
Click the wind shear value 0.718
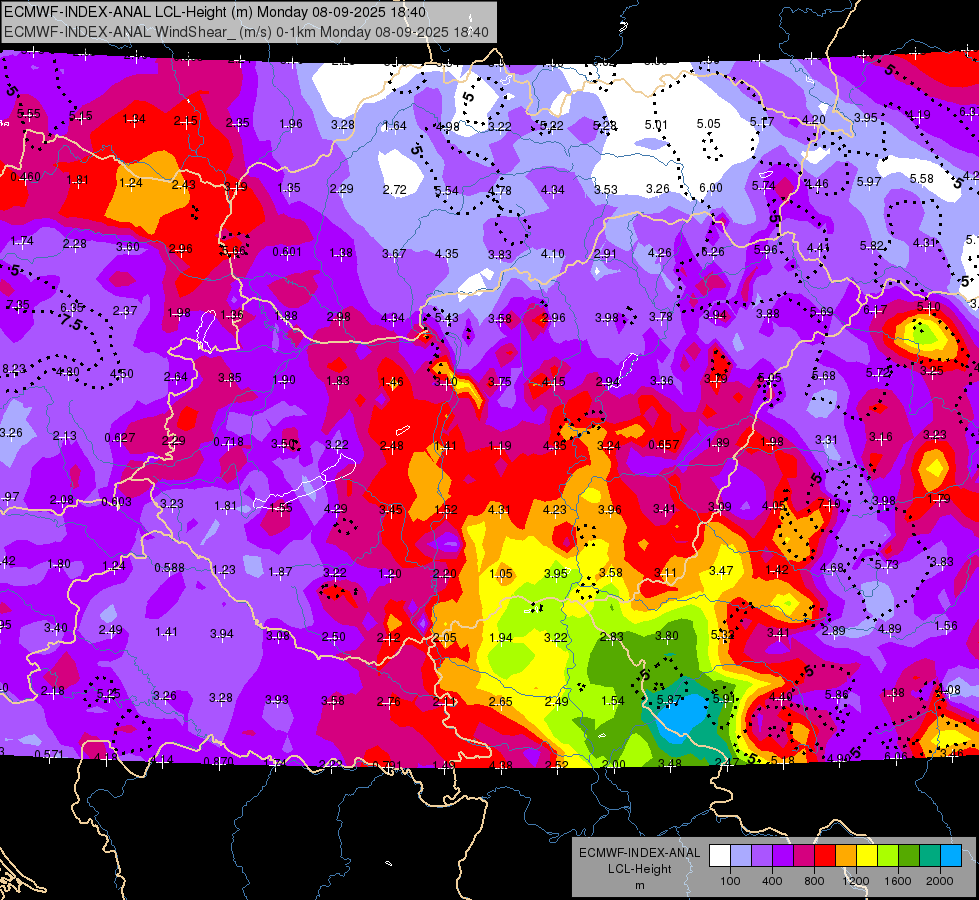228,442
